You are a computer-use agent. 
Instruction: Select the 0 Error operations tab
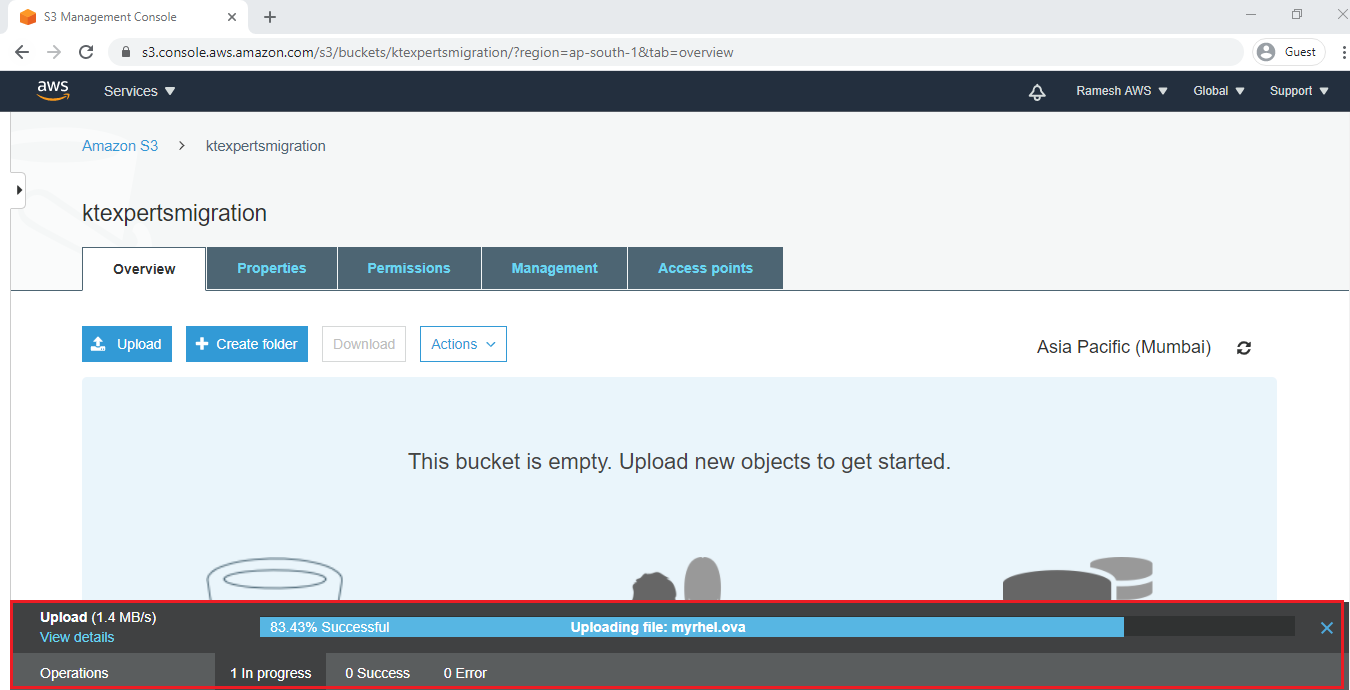click(x=465, y=673)
